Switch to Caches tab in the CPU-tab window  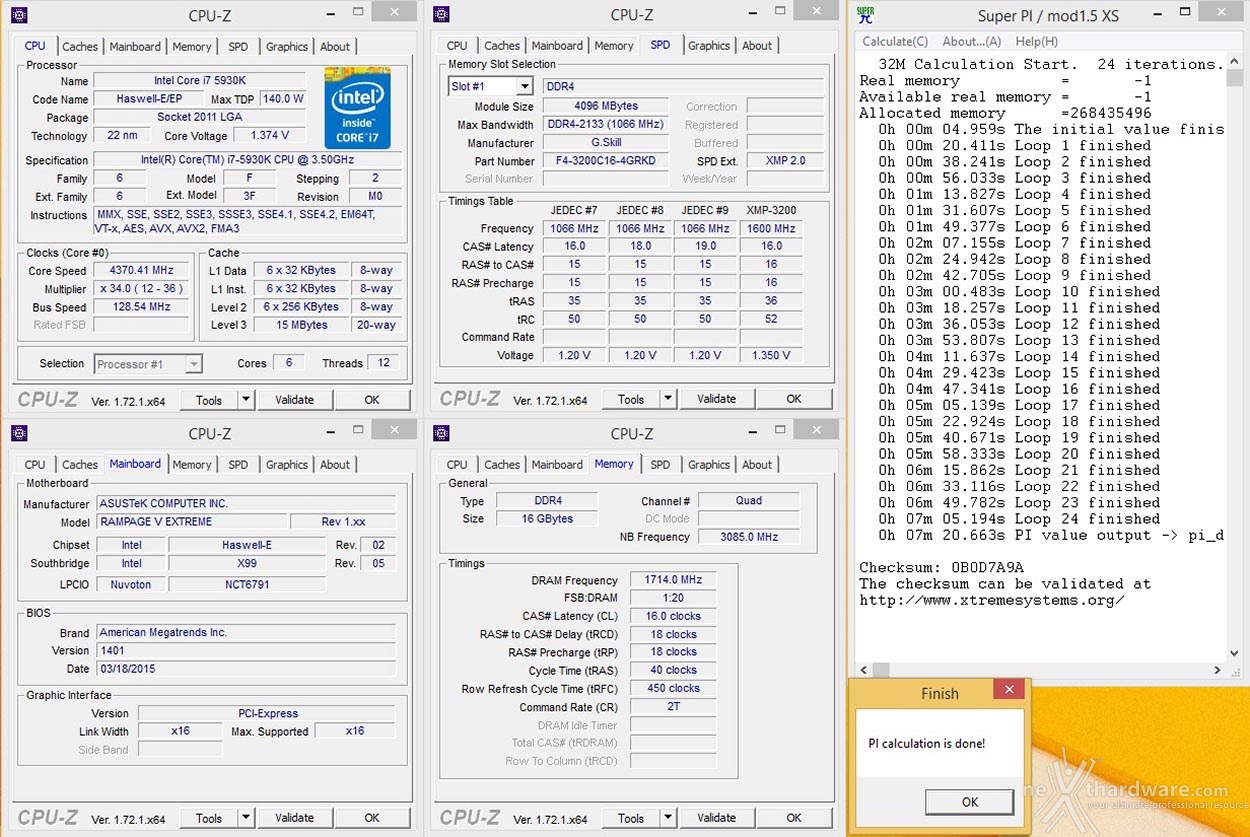80,47
